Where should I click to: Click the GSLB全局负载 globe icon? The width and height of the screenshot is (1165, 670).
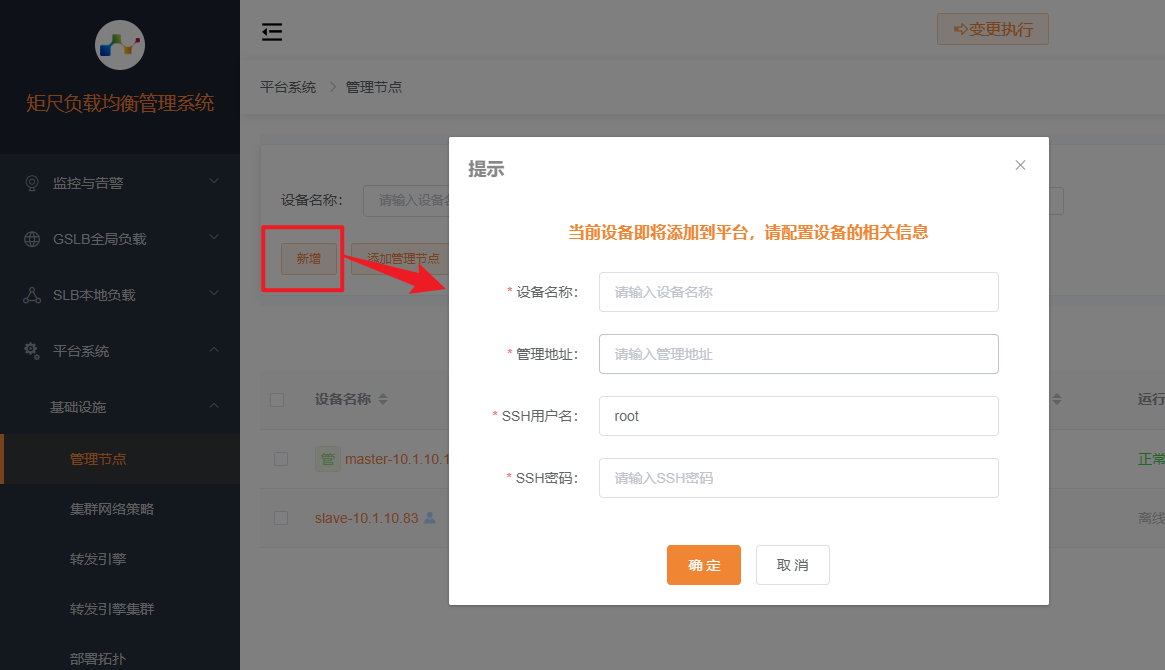(32, 239)
